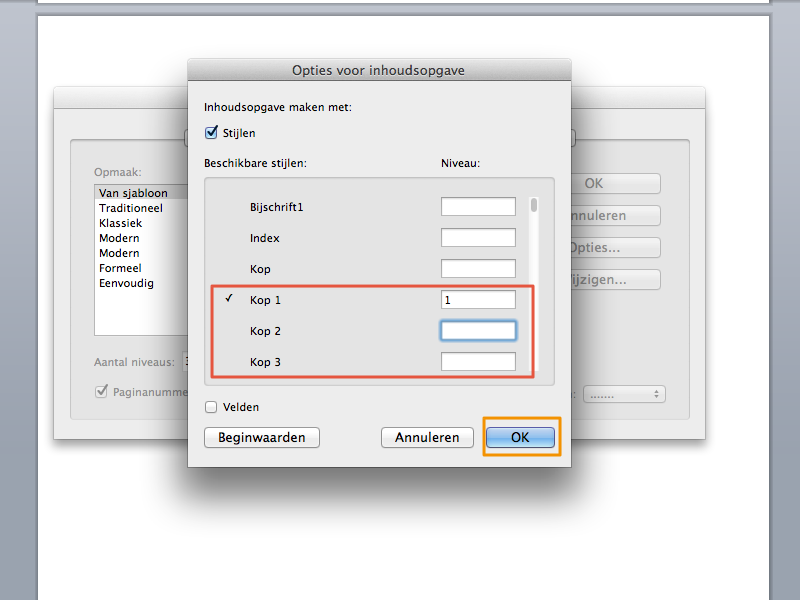The width and height of the screenshot is (800, 600).
Task: Click OK in the background dialog
Action: point(615,183)
